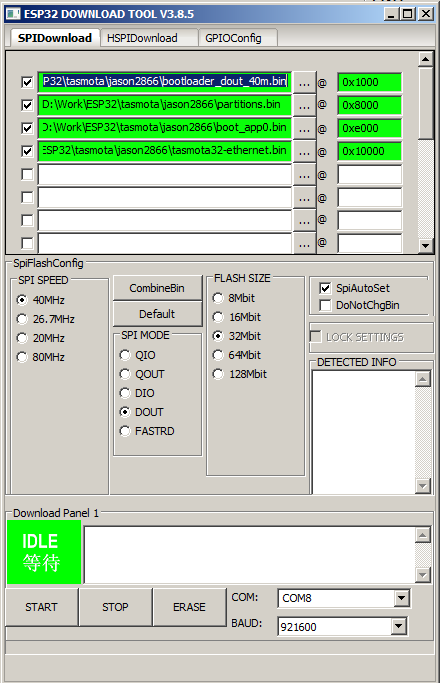The width and height of the screenshot is (440, 683).
Task: Click ellipsis browse button for partitions.bin row
Action: (305, 106)
